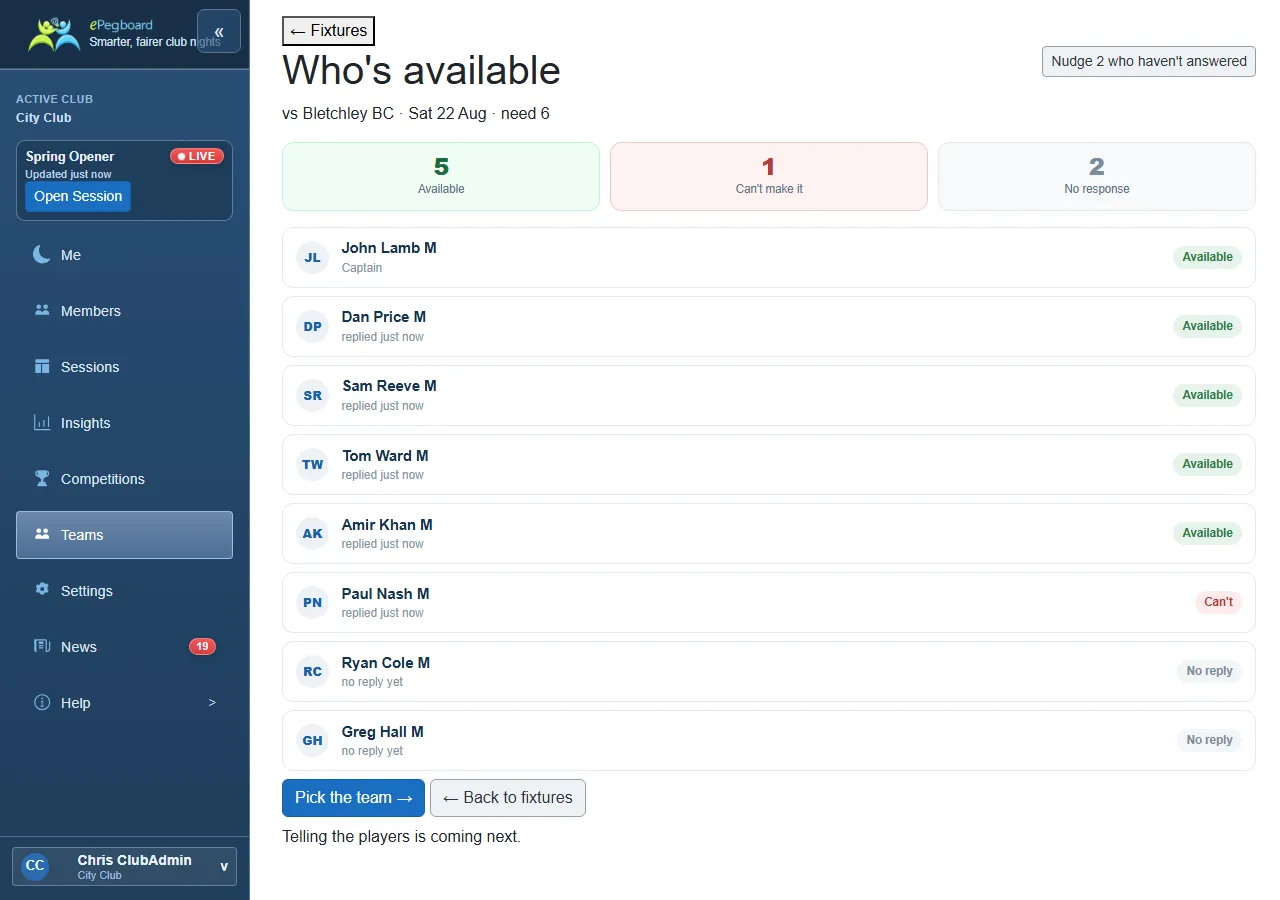Click Greg Hall's No reply badge
Image resolution: width=1280 pixels, height=900 pixels.
[1209, 740]
